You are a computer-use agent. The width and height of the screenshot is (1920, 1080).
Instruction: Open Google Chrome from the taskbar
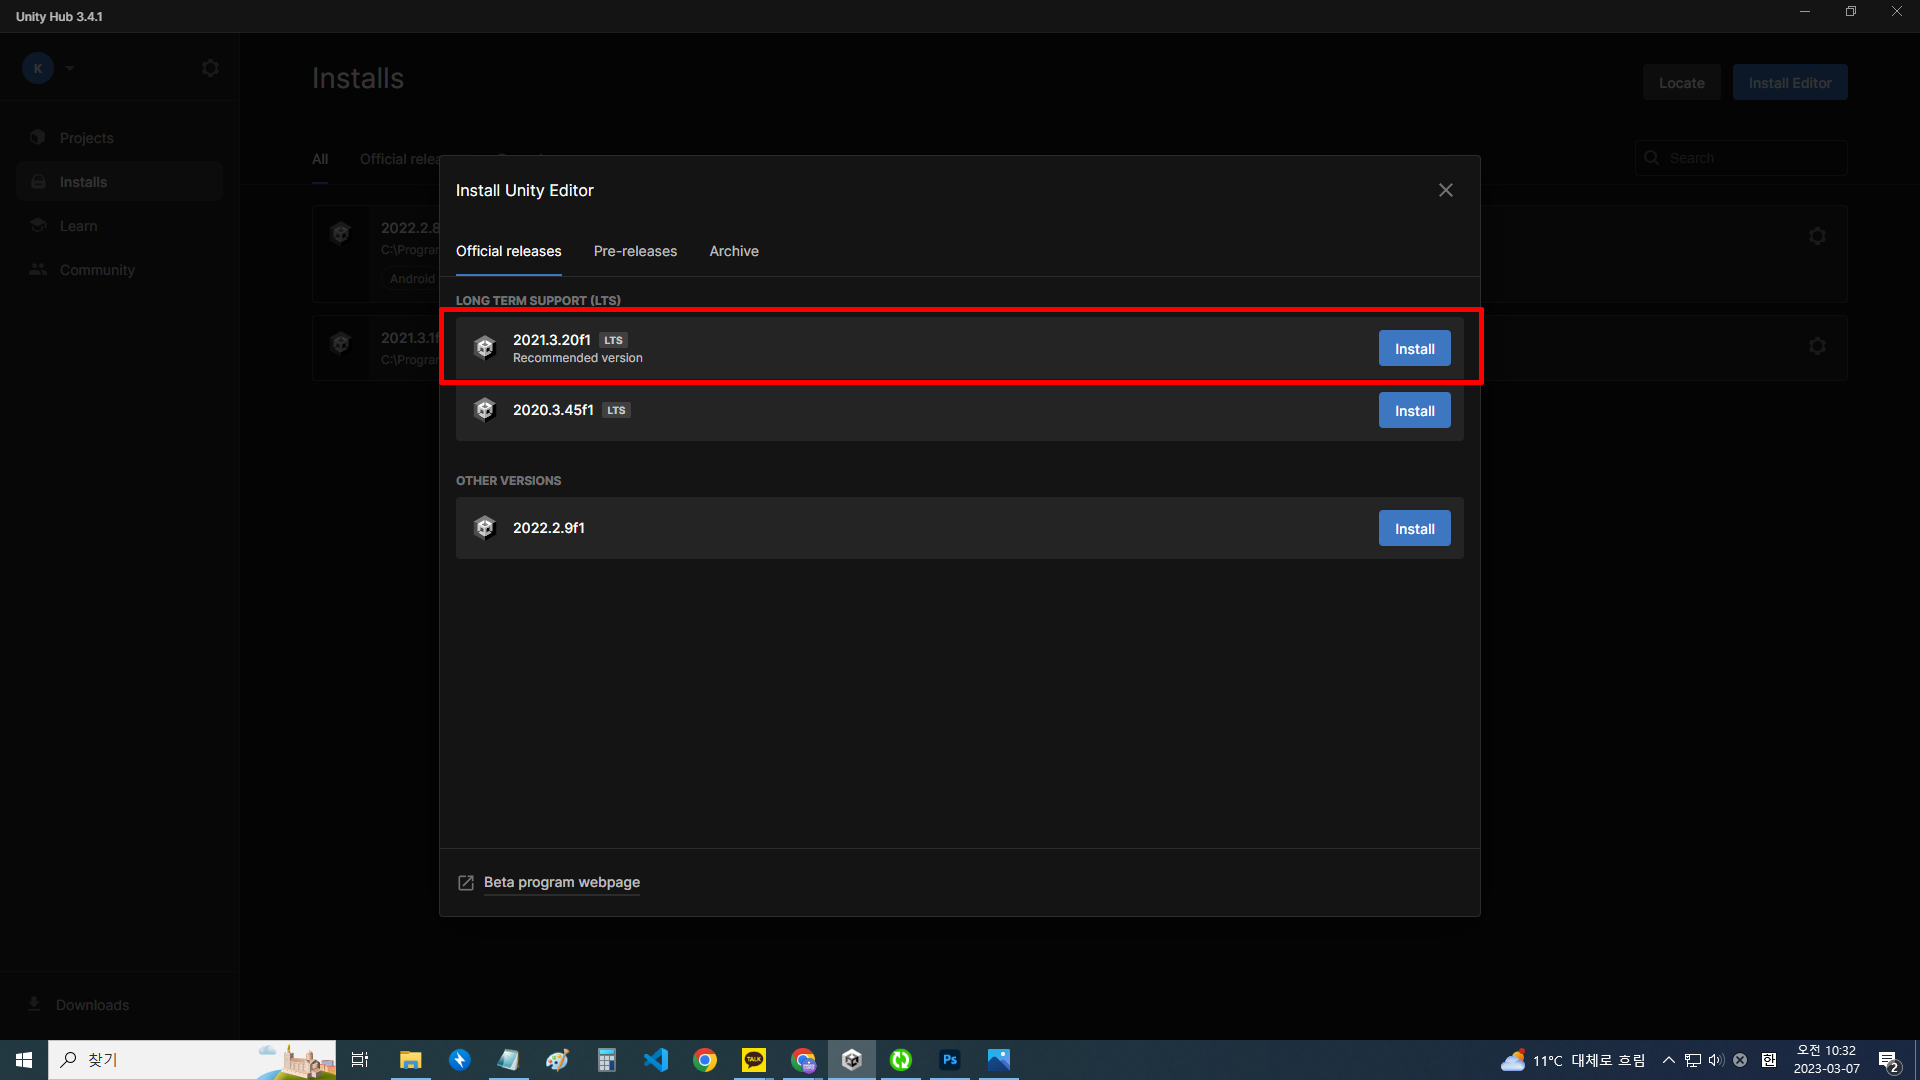[705, 1060]
